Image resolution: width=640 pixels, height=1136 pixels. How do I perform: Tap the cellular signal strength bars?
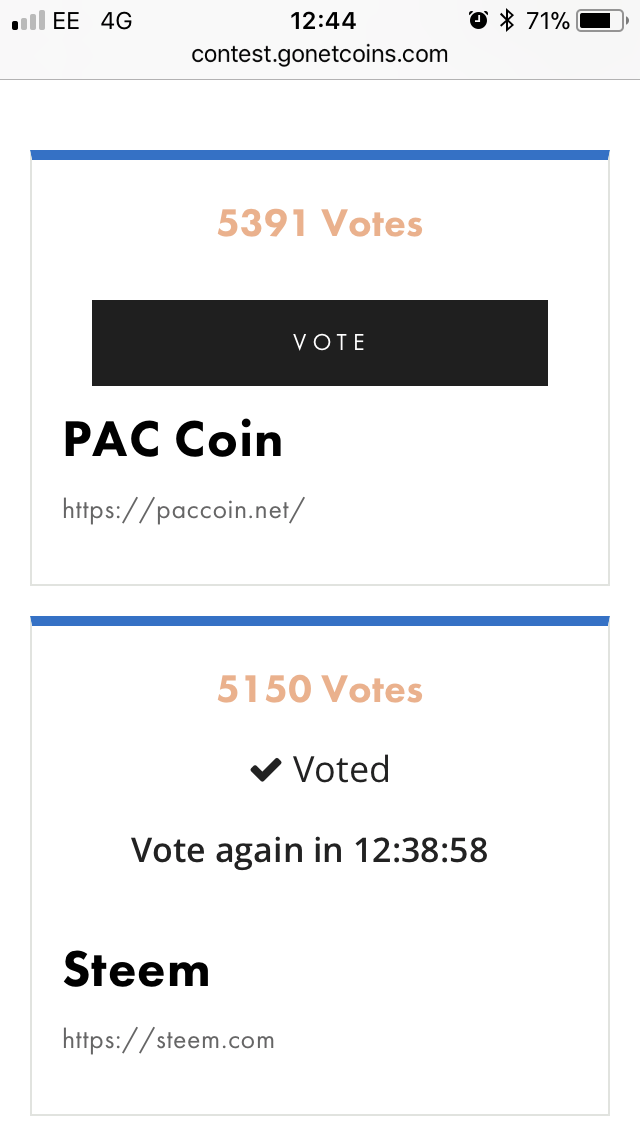(x=28, y=21)
